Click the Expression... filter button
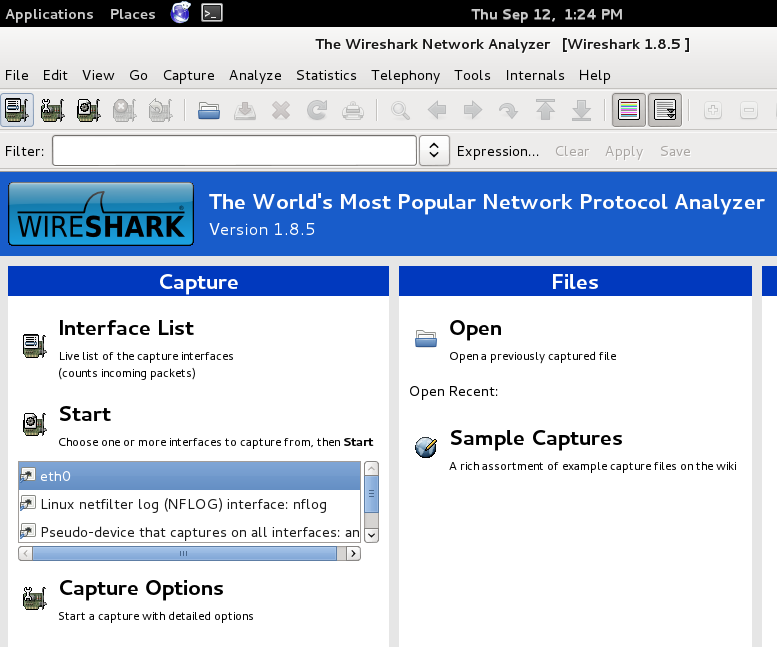The image size is (777, 647). click(x=497, y=151)
